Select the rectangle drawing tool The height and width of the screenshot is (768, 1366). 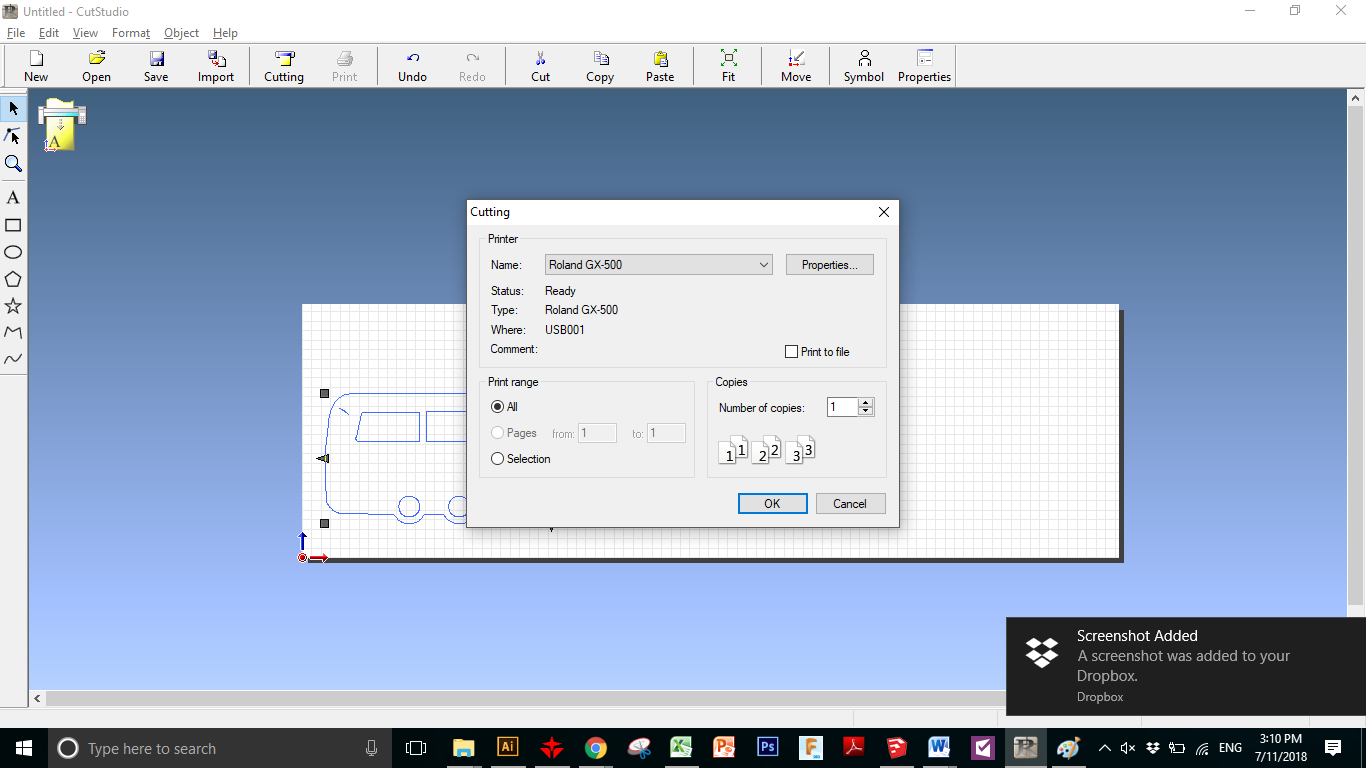[x=13, y=225]
